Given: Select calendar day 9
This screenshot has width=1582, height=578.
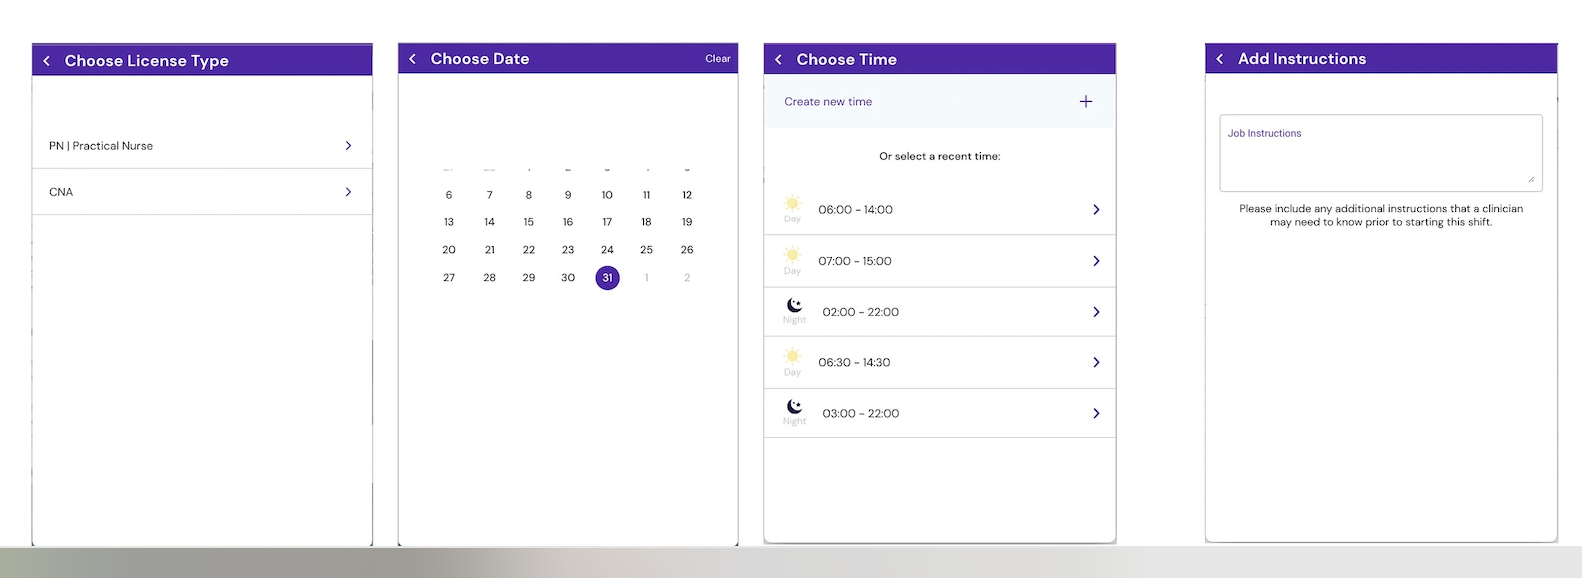Looking at the screenshot, I should [x=568, y=195].
